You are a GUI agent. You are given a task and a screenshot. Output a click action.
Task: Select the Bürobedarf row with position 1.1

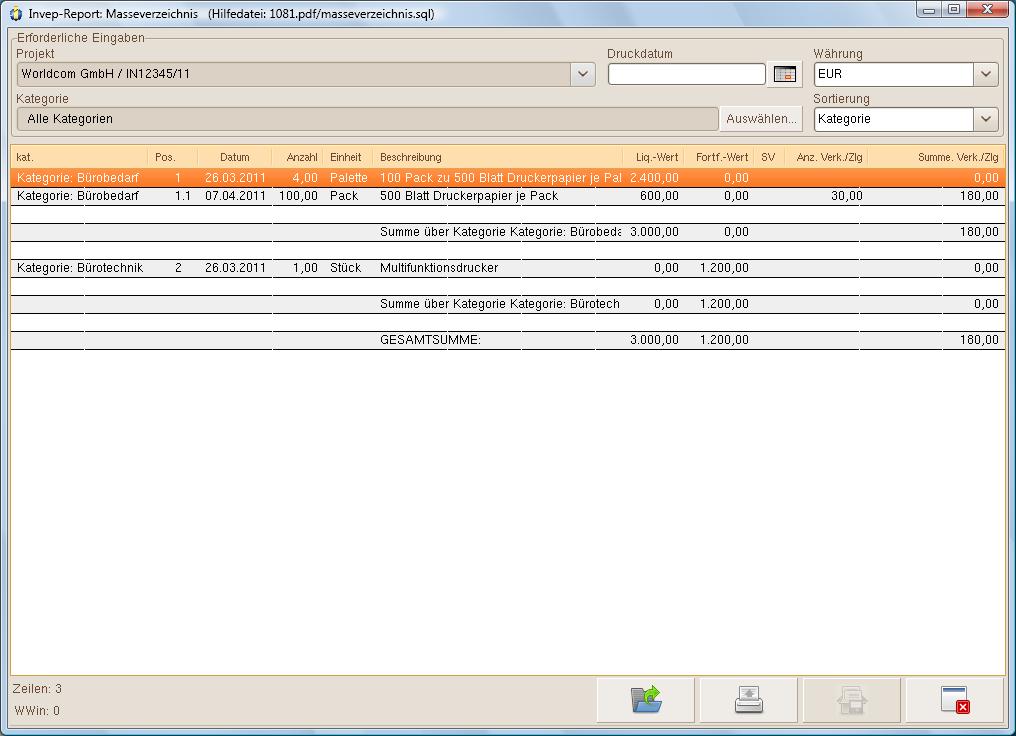[x=508, y=196]
